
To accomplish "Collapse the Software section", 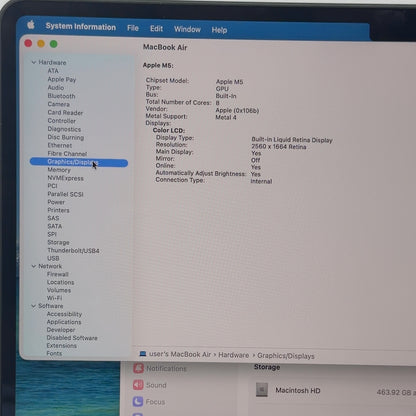I will pyautogui.click(x=33, y=306).
